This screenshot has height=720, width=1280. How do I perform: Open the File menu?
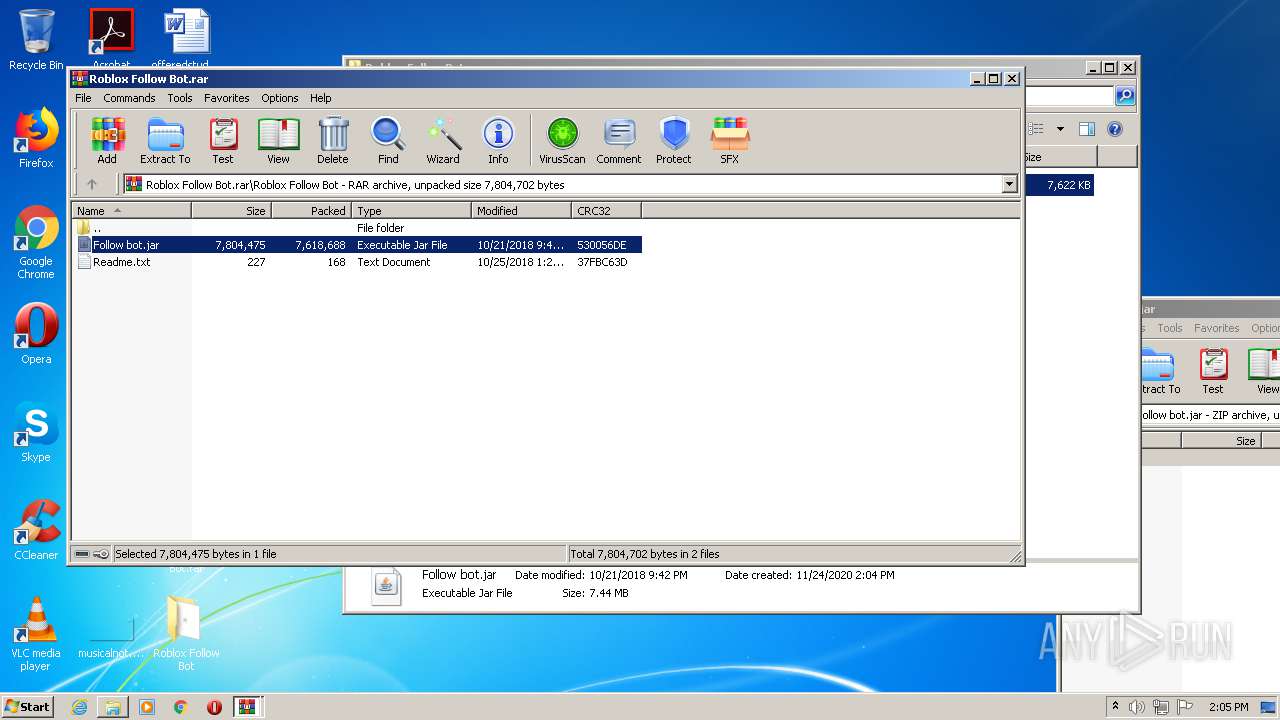83,98
